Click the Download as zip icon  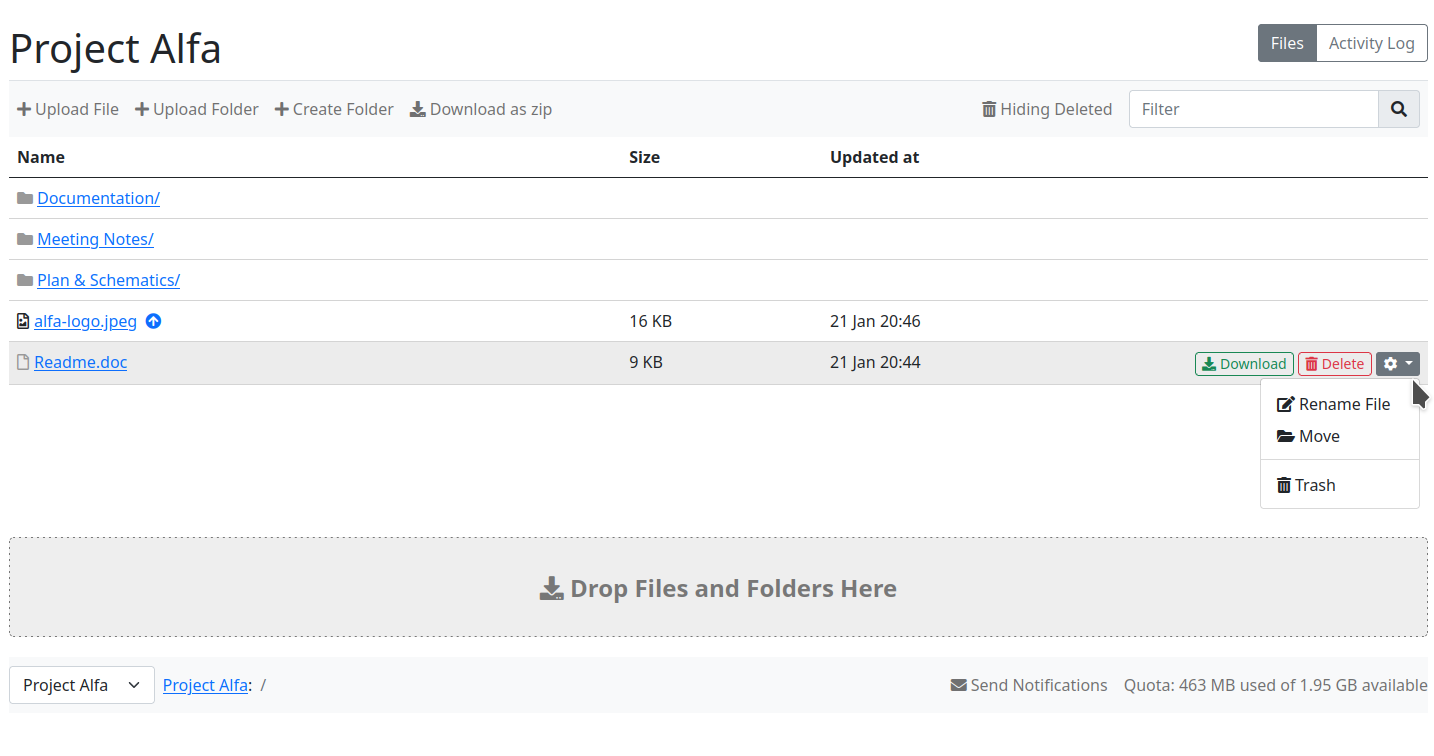click(x=417, y=109)
